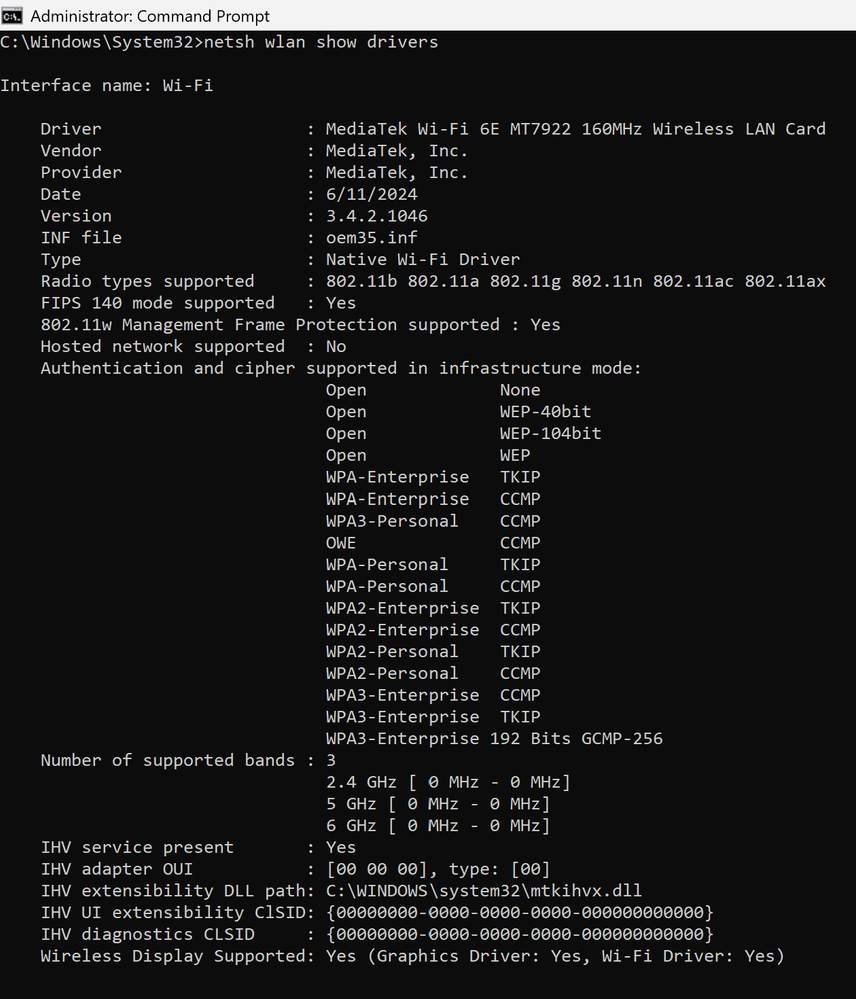Click the oem35.inf file name

pyautogui.click(x=372, y=238)
